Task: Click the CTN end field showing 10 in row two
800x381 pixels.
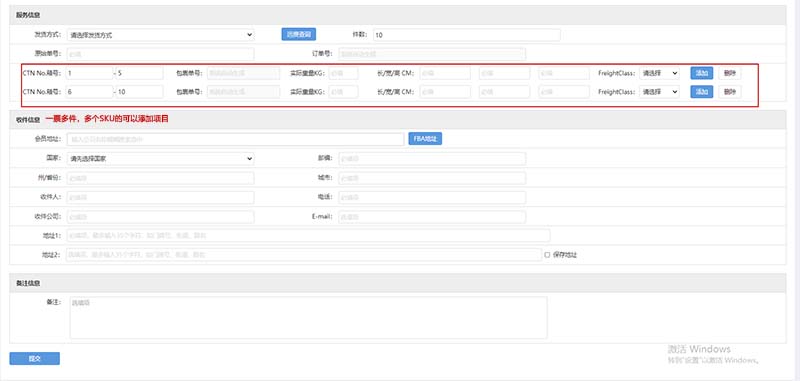Action: pos(139,92)
